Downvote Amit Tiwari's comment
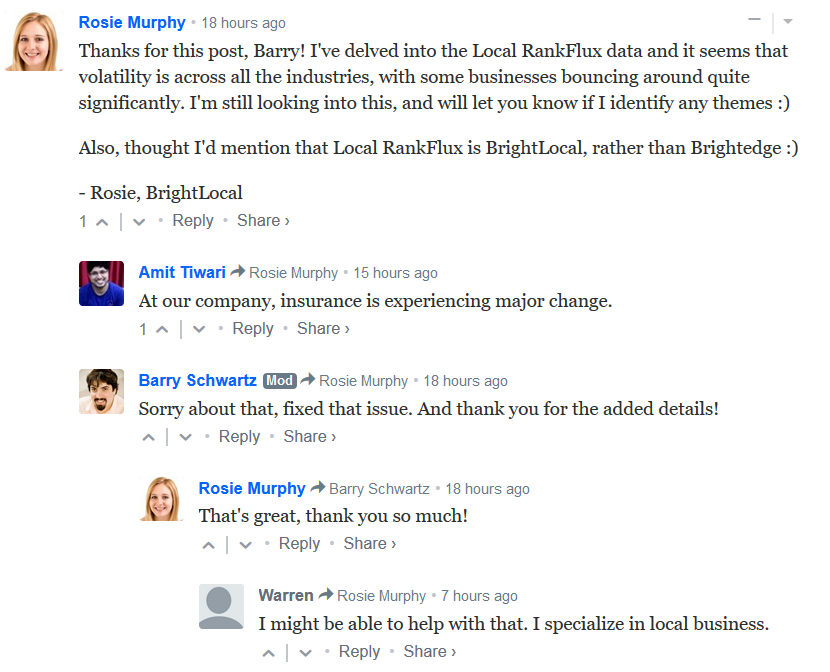 (x=199, y=330)
